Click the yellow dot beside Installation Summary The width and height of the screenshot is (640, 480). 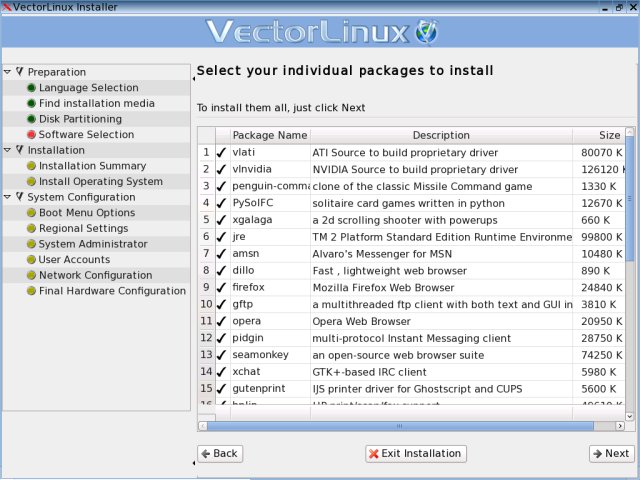[31, 166]
